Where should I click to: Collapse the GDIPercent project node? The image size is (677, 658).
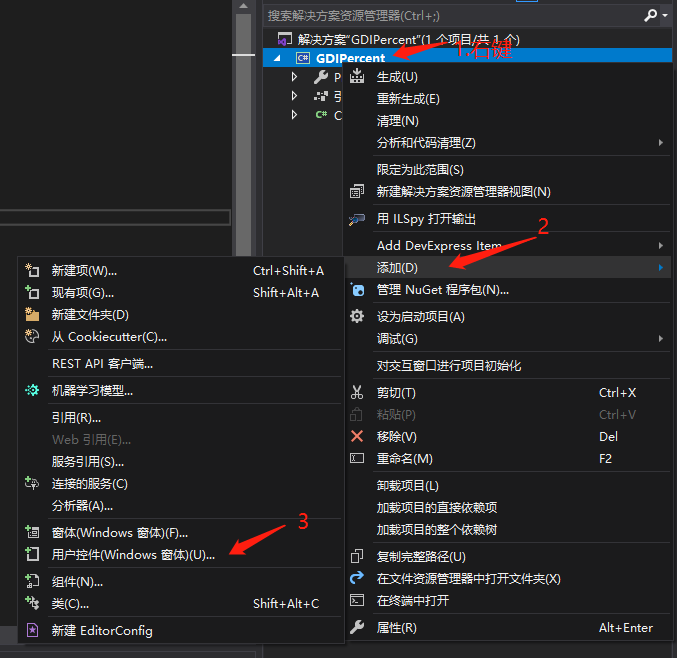pyautogui.click(x=277, y=58)
